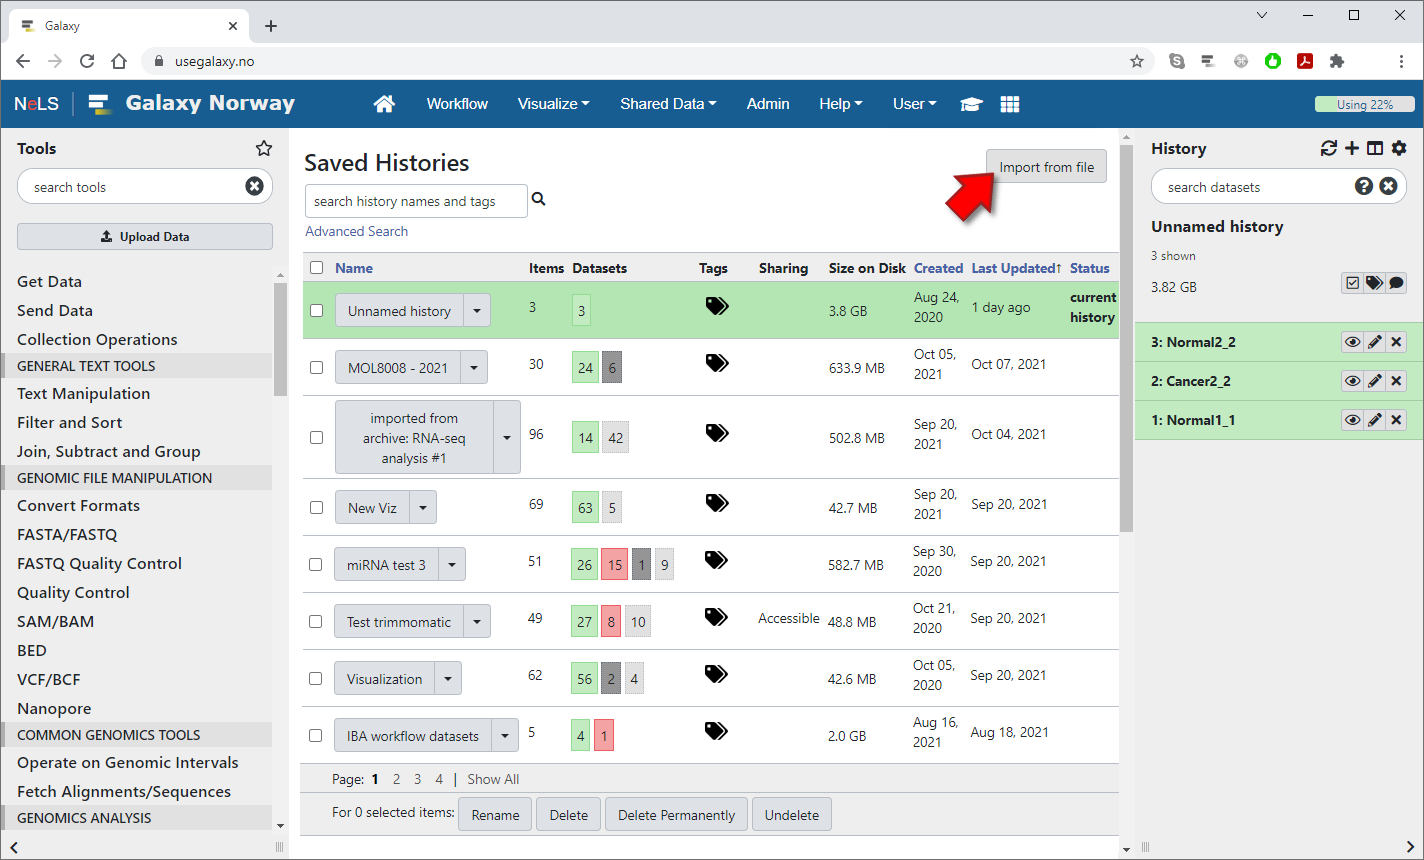Screen dimensions: 1424x860
Task: Delete the Normal1_1 dataset
Action: click(1397, 420)
